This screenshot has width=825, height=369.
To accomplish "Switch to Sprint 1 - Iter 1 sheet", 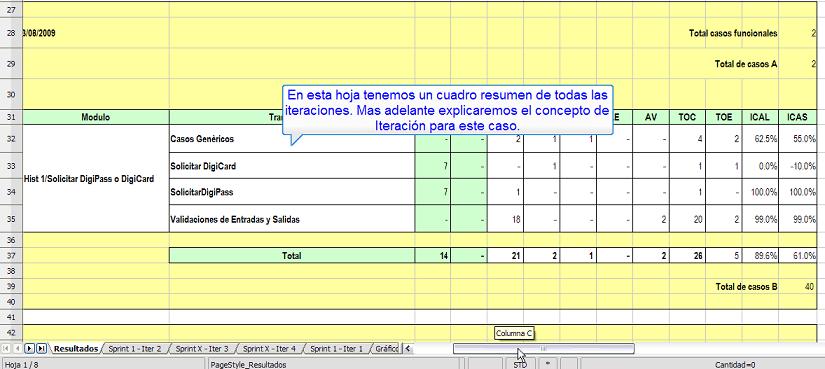I will 337,348.
